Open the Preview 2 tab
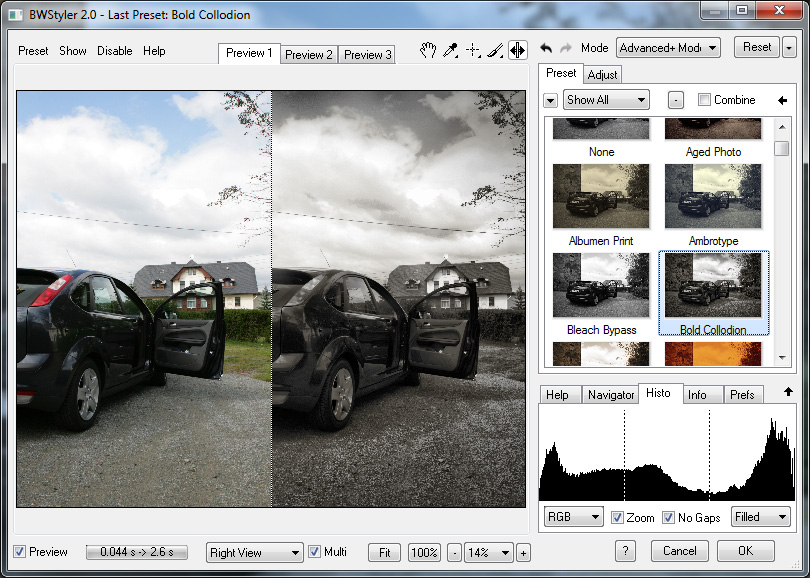This screenshot has height=578, width=810. point(309,55)
